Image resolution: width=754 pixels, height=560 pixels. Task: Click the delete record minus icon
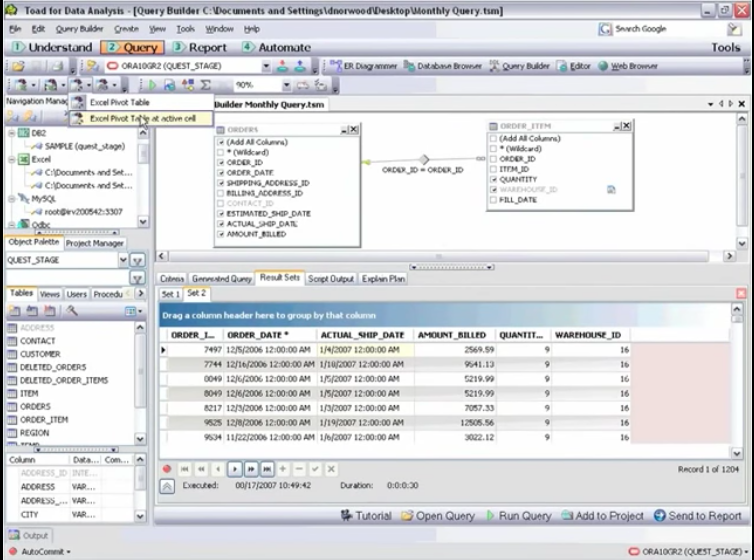[x=299, y=469]
